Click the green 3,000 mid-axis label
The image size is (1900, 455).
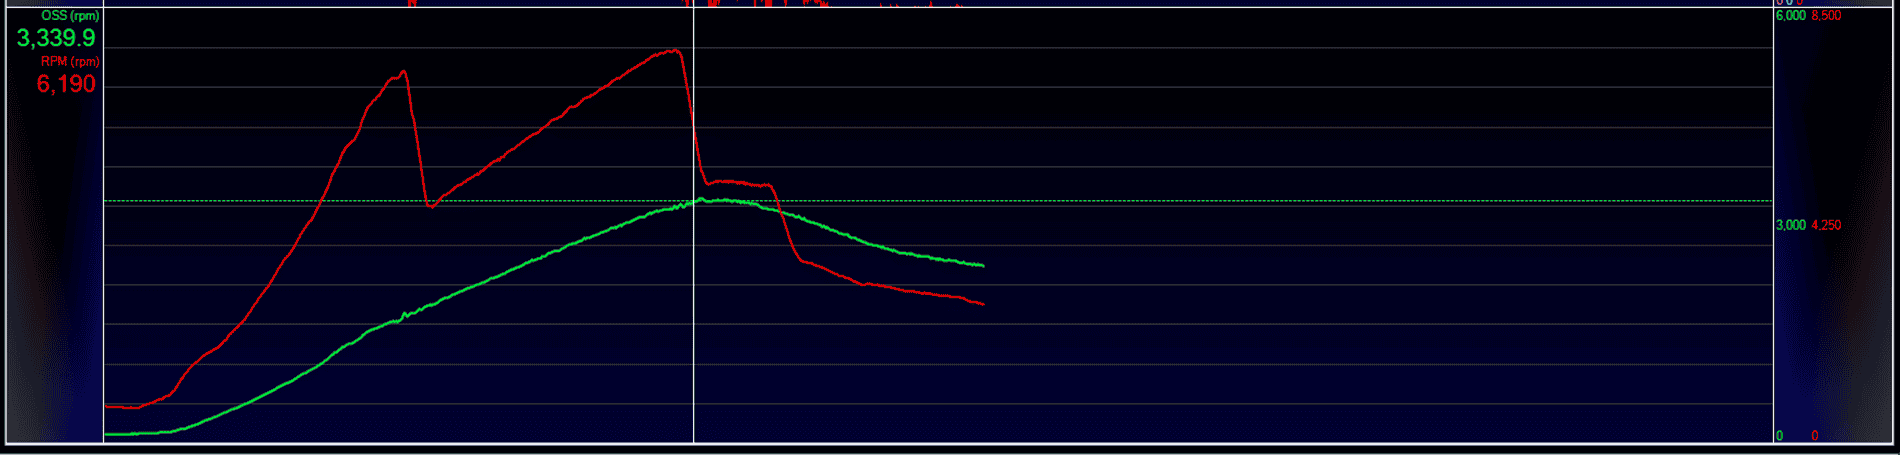1790,225
